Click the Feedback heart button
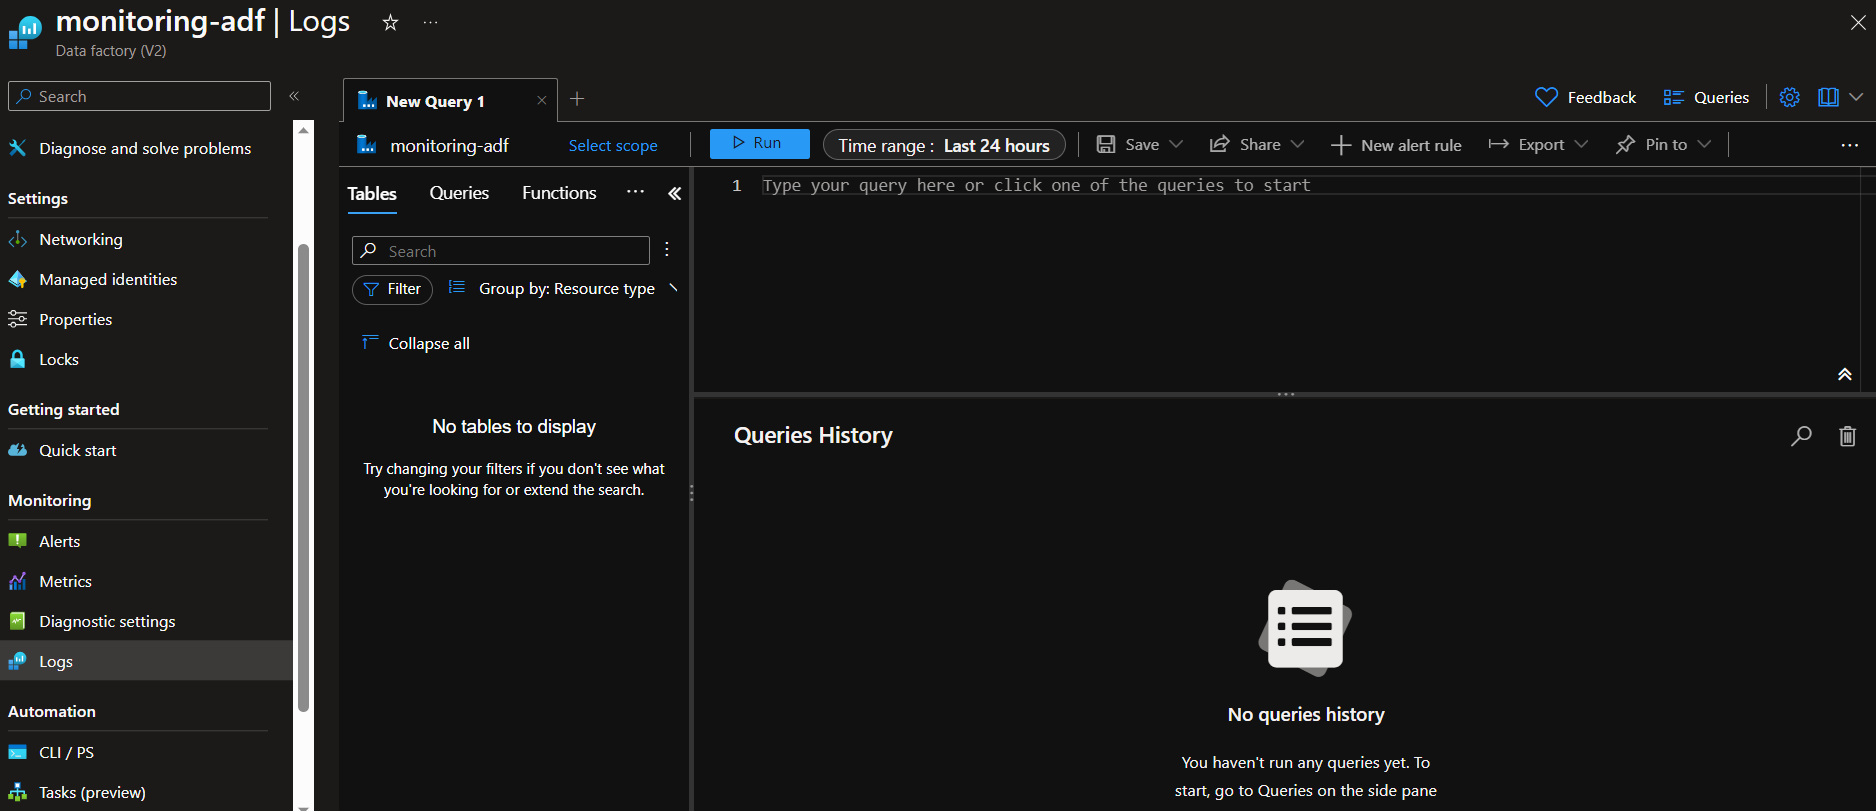The image size is (1876, 811). point(1585,97)
